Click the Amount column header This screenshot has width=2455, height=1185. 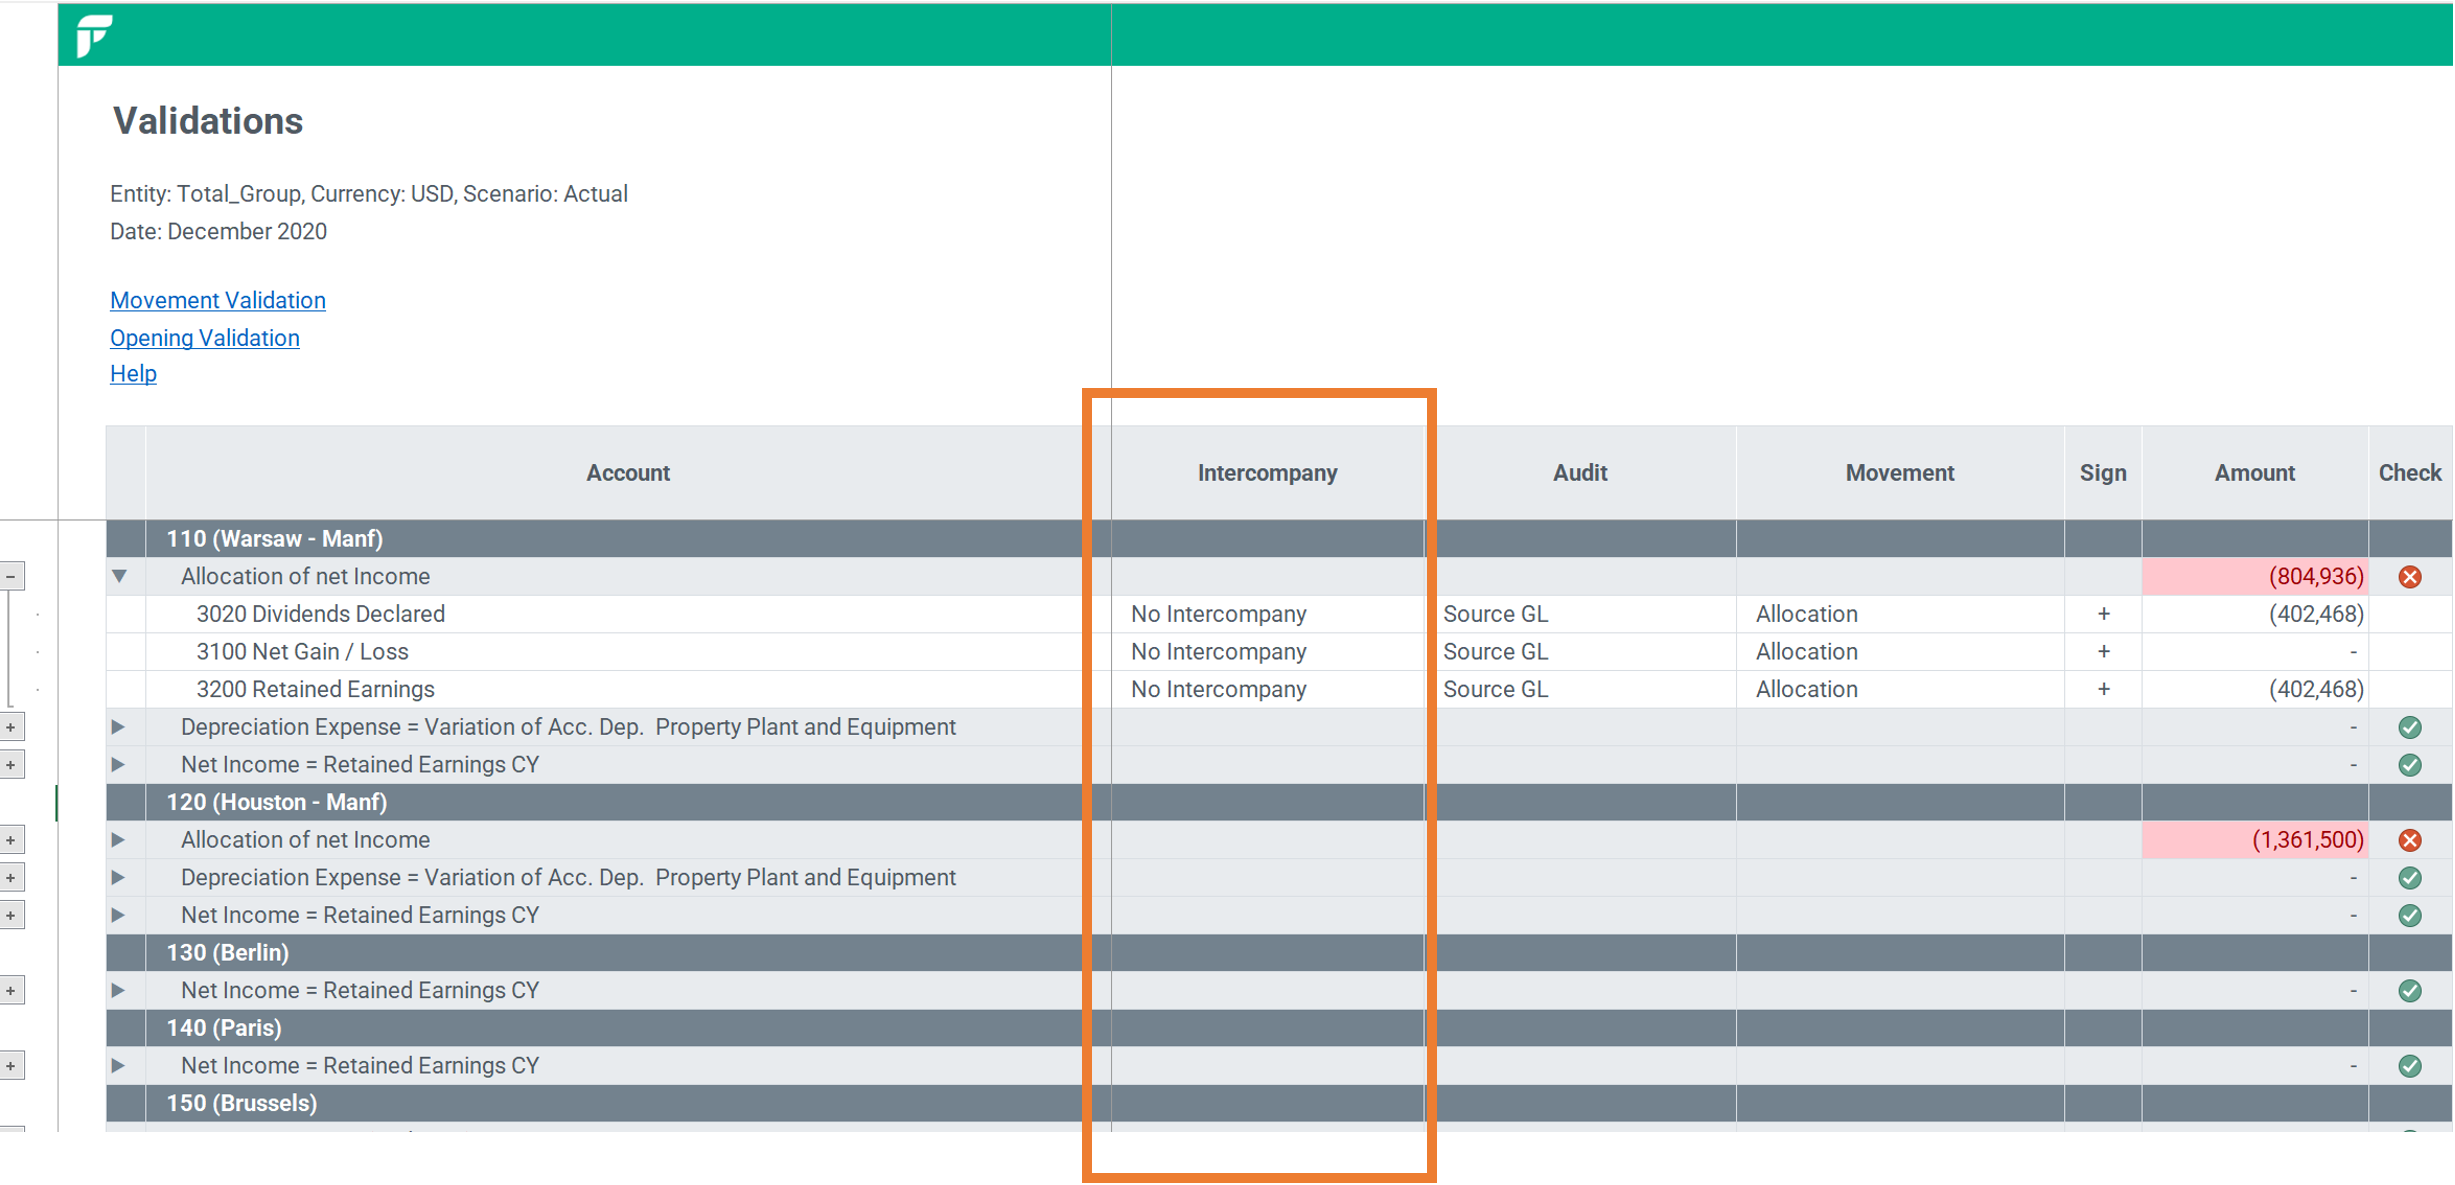[x=2254, y=473]
